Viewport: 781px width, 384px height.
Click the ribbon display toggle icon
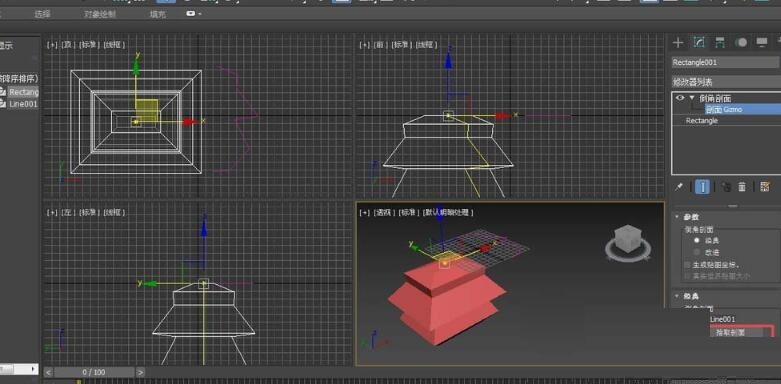tap(191, 14)
